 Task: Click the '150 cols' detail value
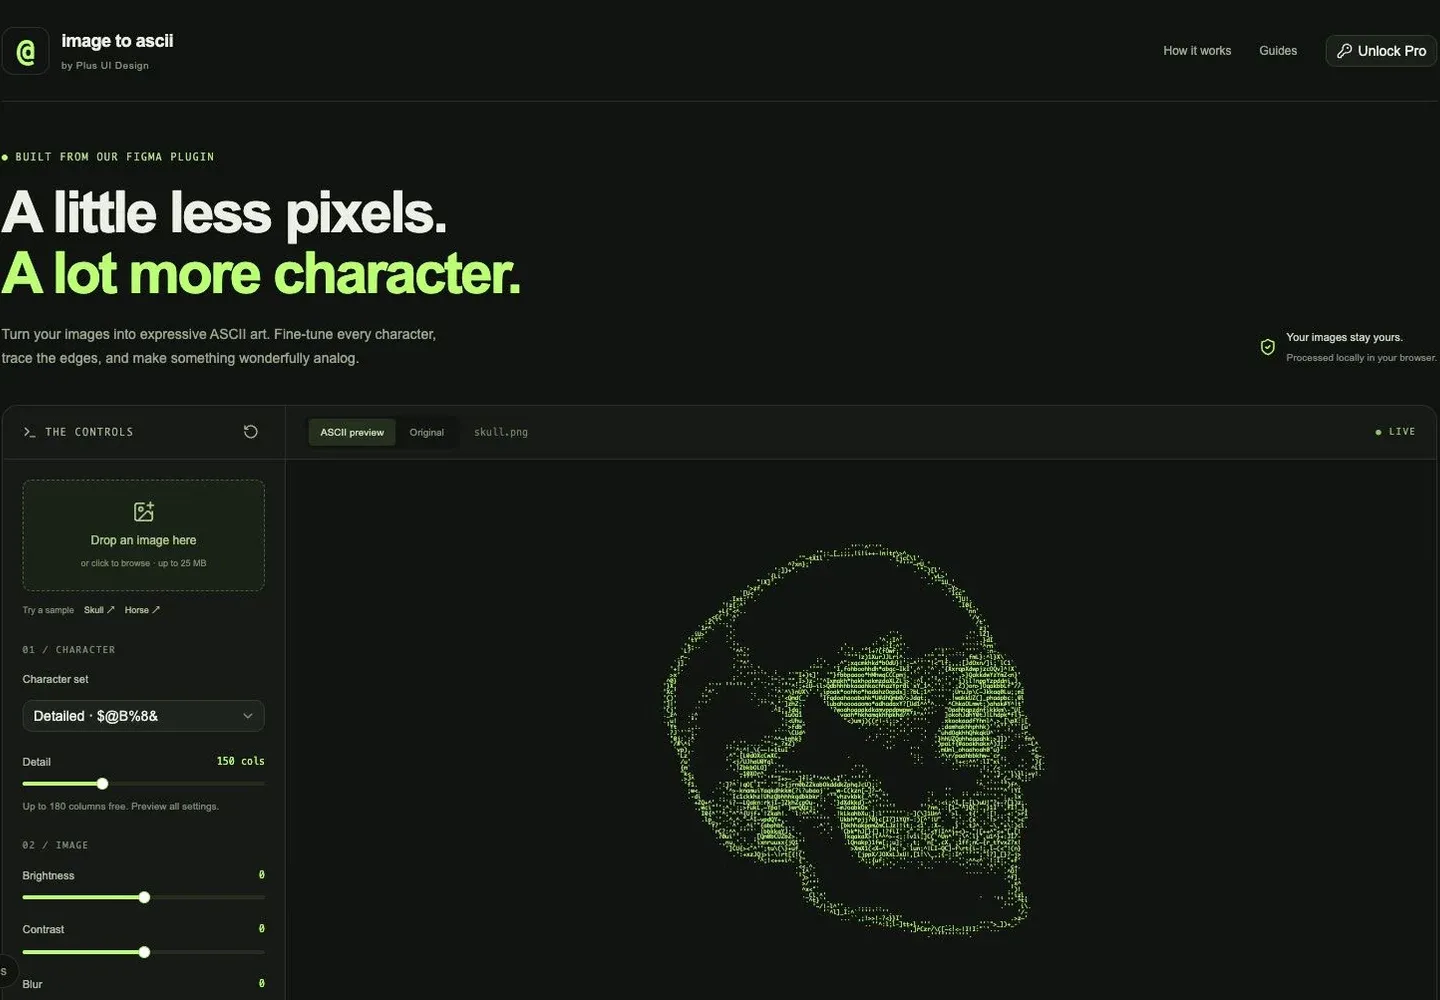click(241, 761)
